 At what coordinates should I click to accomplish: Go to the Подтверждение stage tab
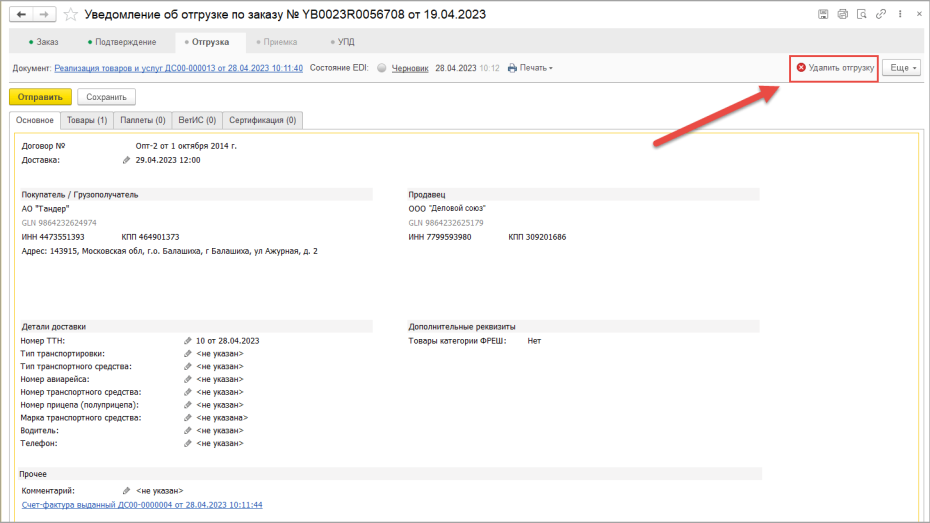[122, 42]
